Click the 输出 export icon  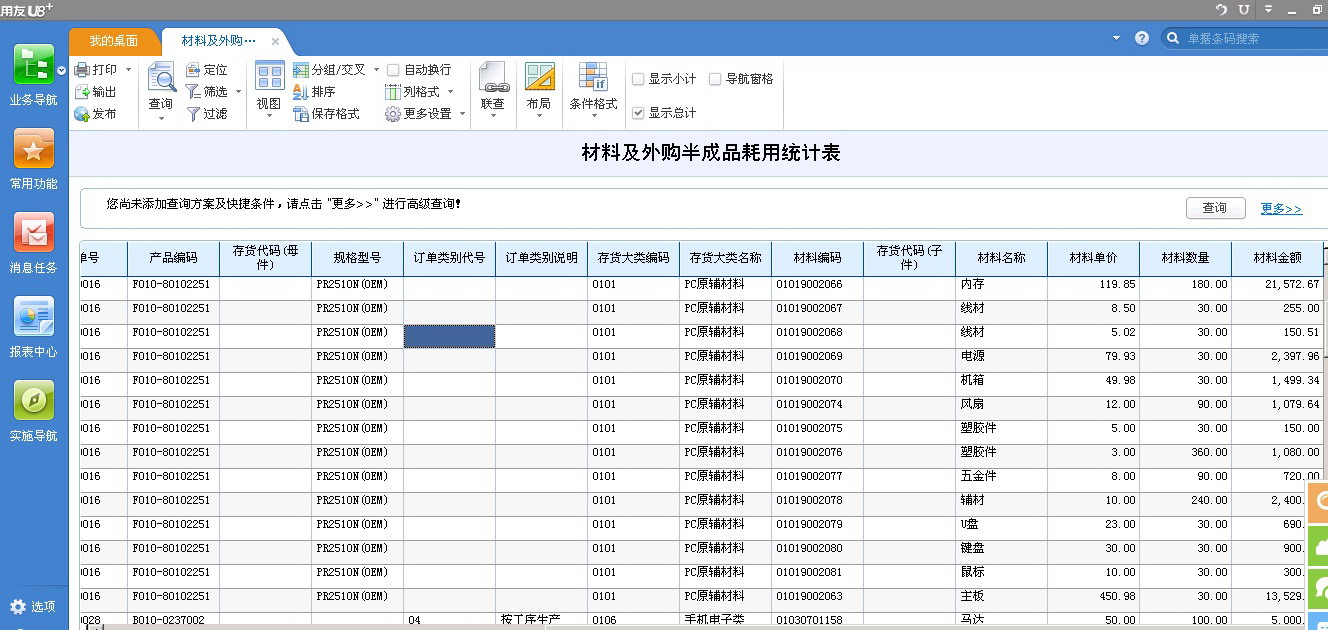tap(82, 92)
